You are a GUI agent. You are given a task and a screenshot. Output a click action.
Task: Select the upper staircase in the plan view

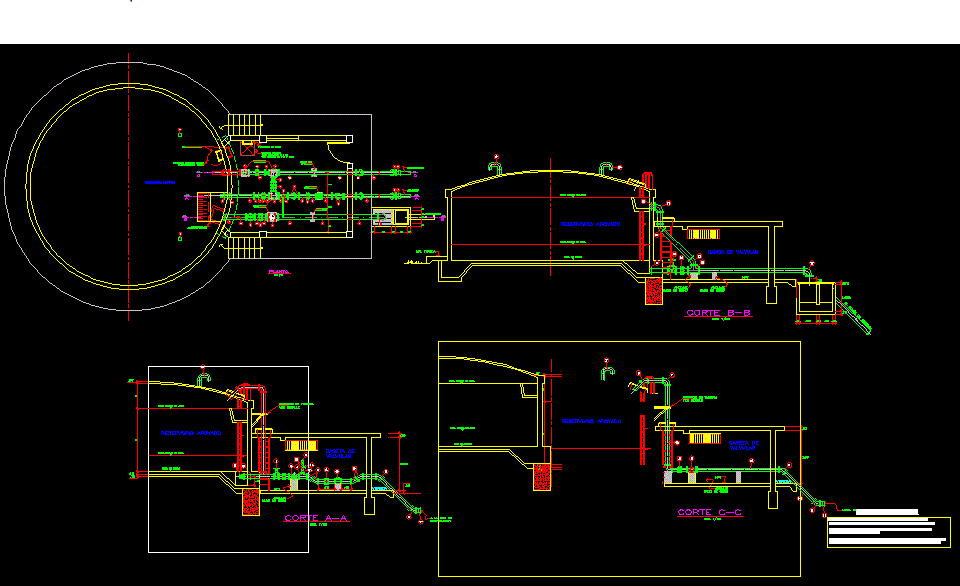(x=245, y=125)
